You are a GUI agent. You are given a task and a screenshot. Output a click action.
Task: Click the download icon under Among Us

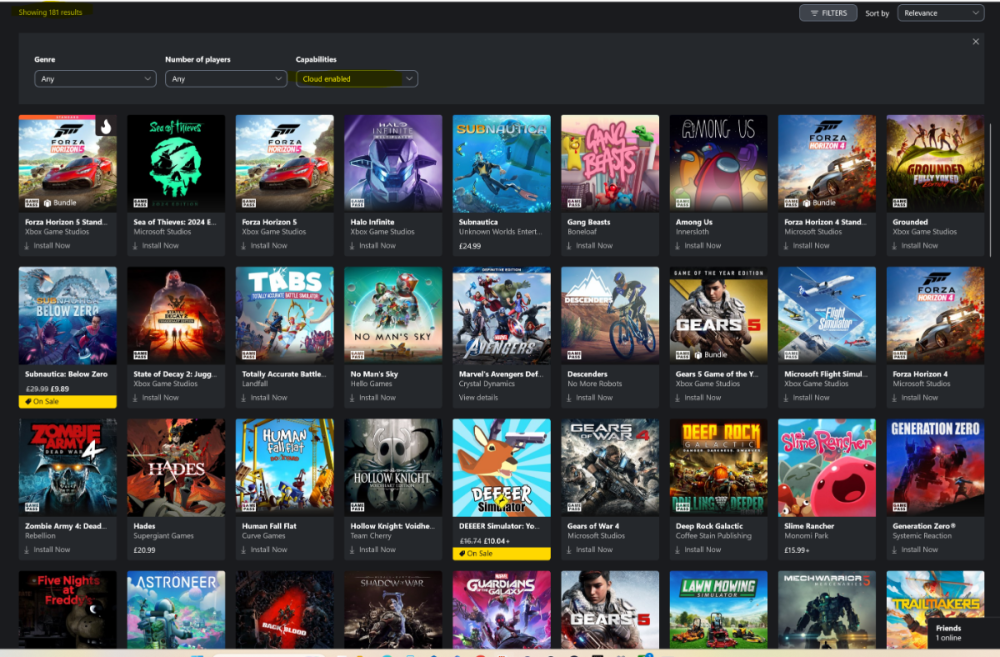click(x=676, y=246)
